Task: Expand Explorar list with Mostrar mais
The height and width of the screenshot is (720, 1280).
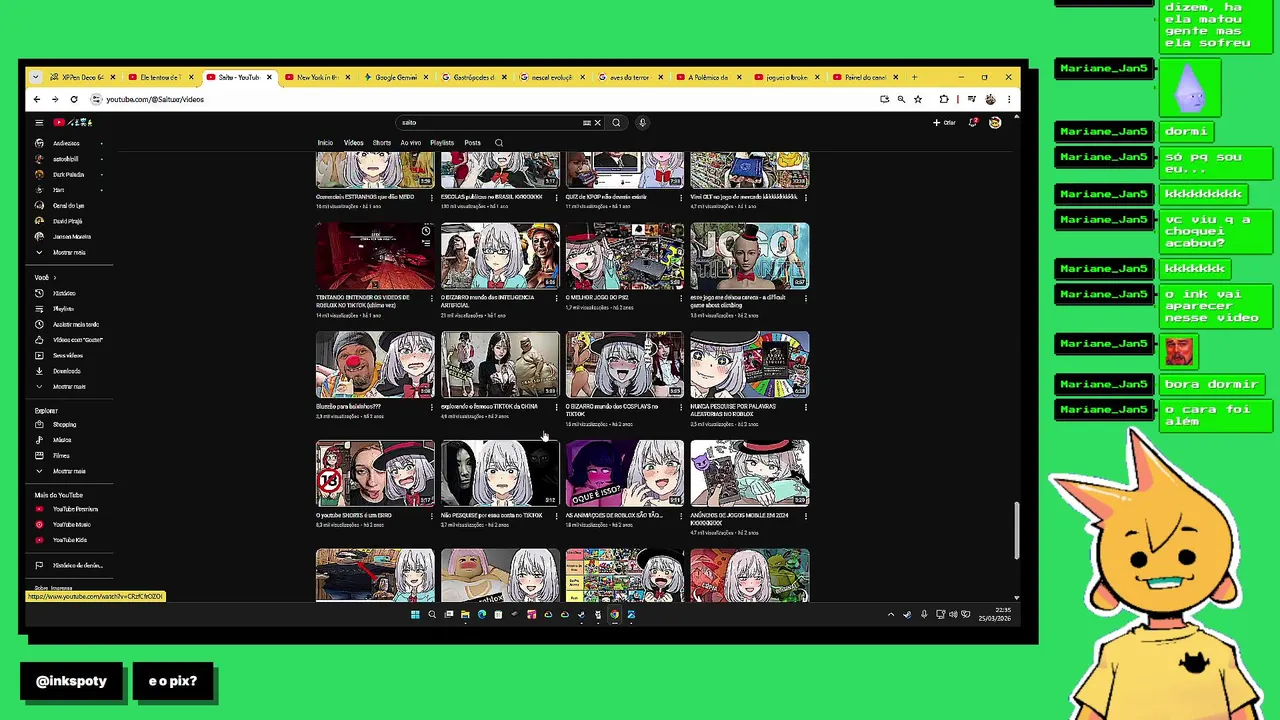Action: coord(69,471)
